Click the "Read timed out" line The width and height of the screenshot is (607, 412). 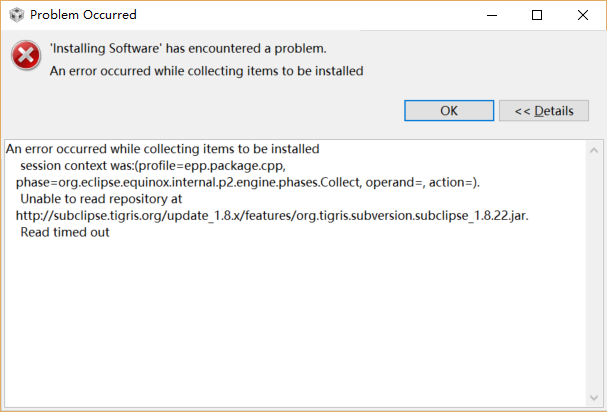[64, 233]
